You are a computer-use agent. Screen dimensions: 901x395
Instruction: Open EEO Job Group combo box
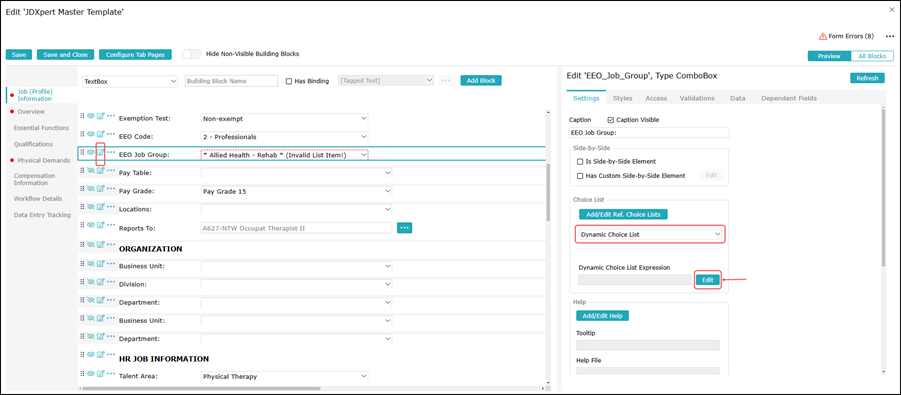(284, 155)
